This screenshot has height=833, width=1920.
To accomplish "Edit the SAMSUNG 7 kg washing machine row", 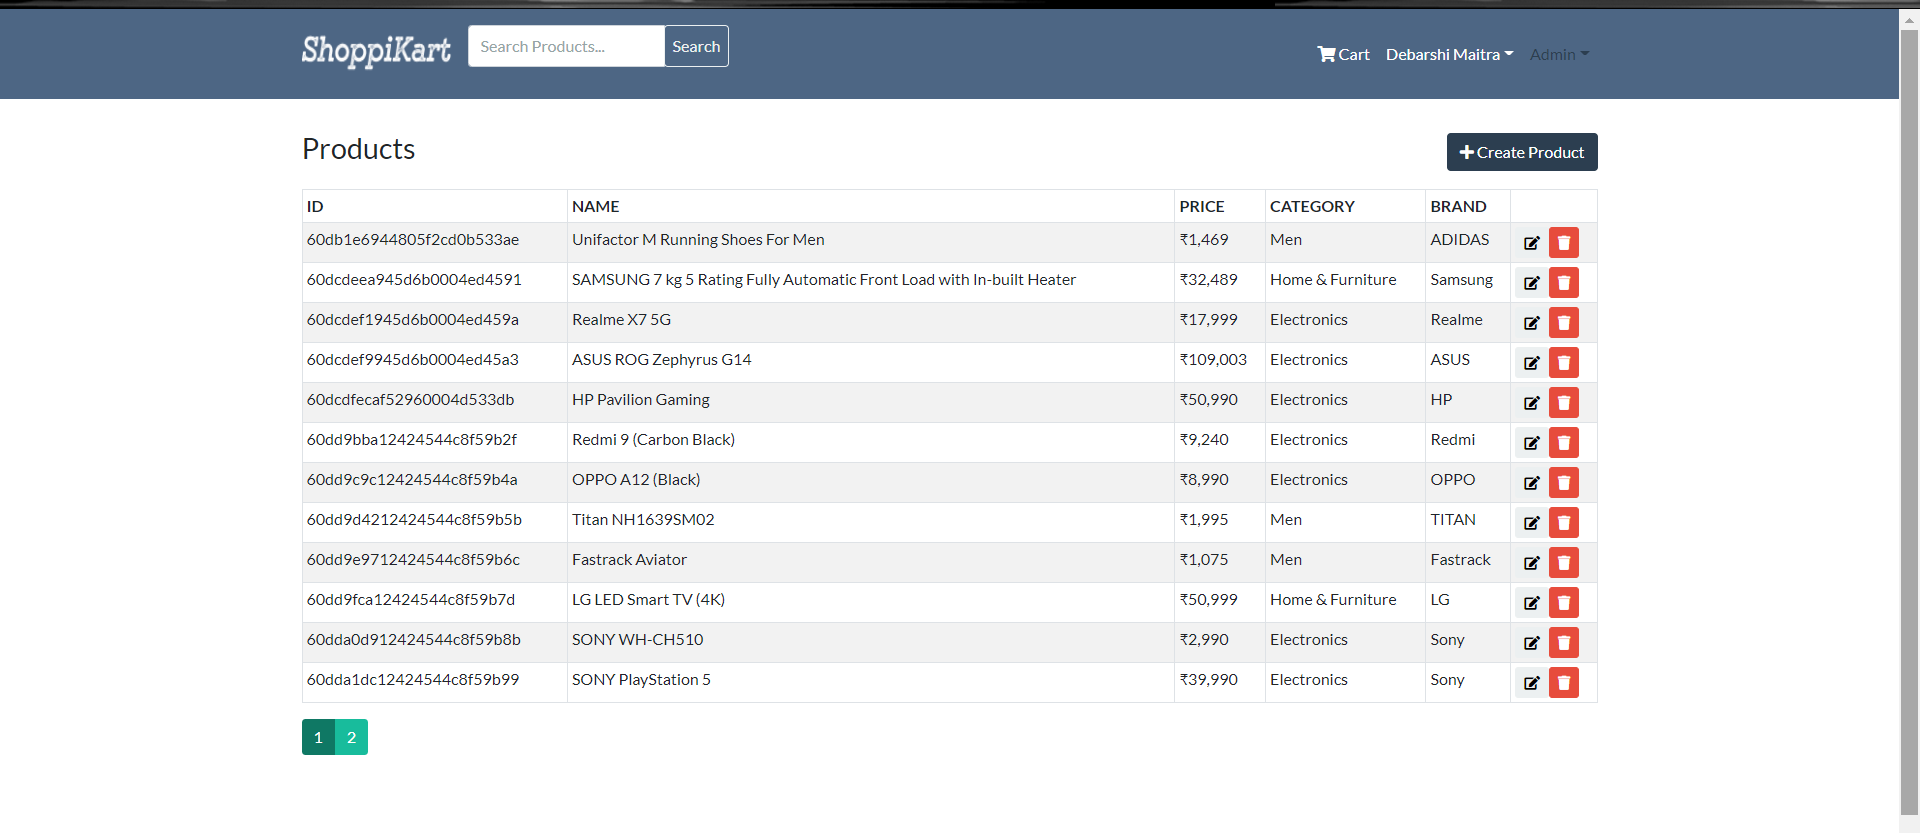I will [1531, 283].
